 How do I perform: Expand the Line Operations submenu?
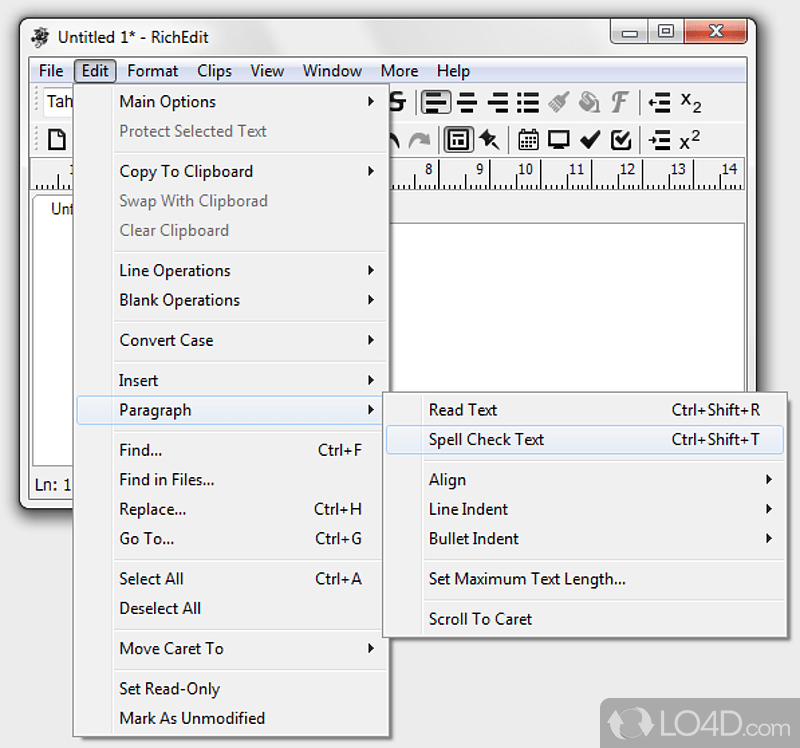click(x=231, y=270)
